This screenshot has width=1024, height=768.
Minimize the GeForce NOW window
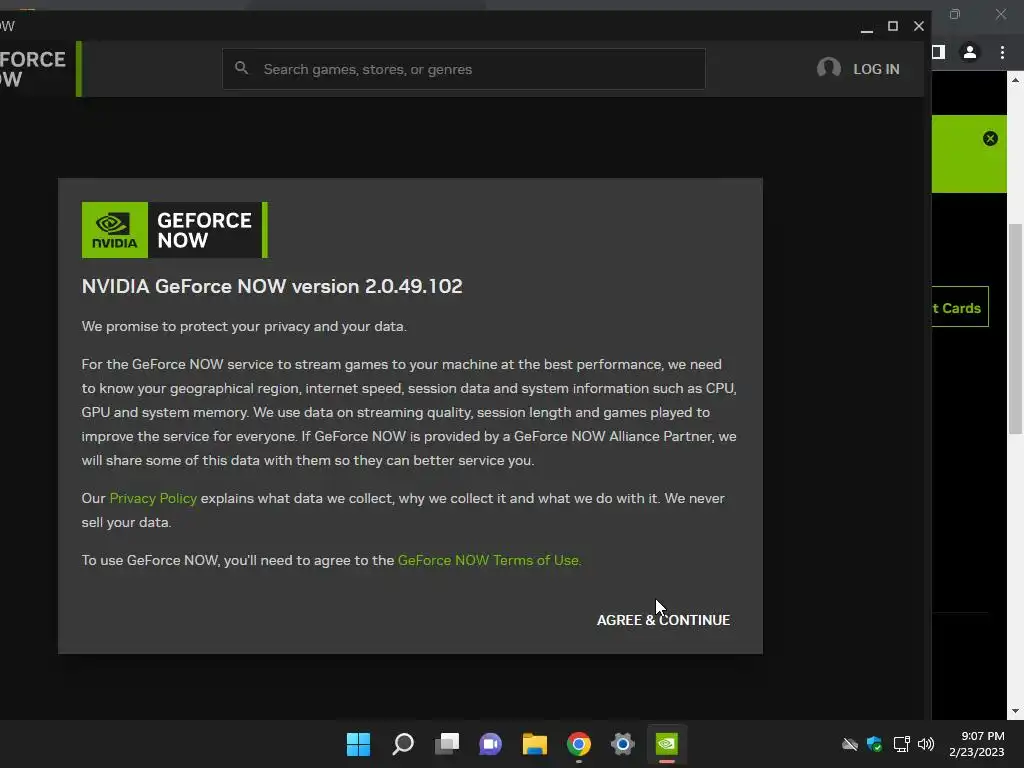[x=867, y=26]
